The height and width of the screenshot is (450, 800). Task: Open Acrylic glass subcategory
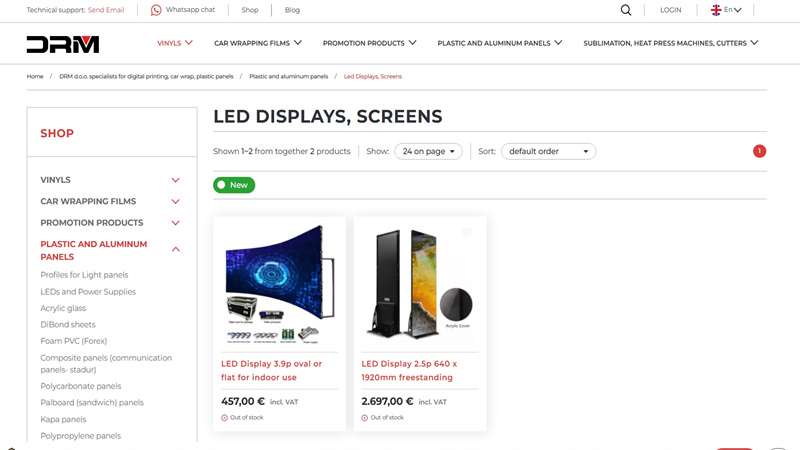click(63, 308)
